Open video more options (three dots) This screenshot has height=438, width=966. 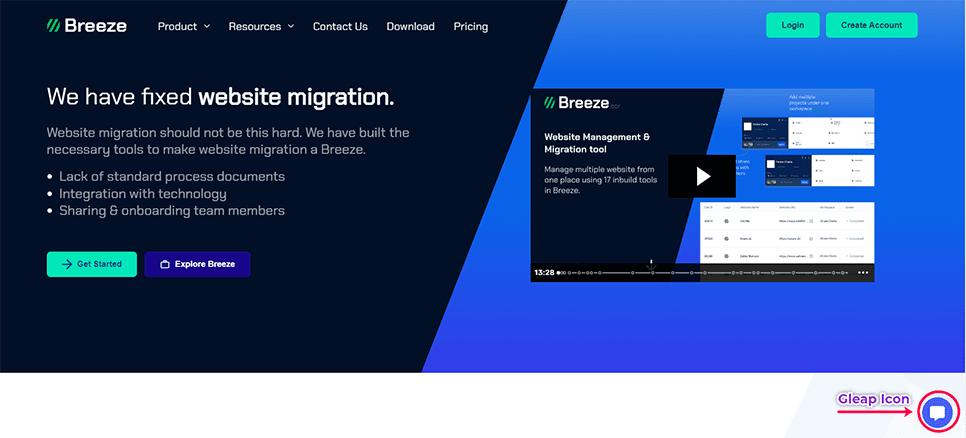pos(863,272)
